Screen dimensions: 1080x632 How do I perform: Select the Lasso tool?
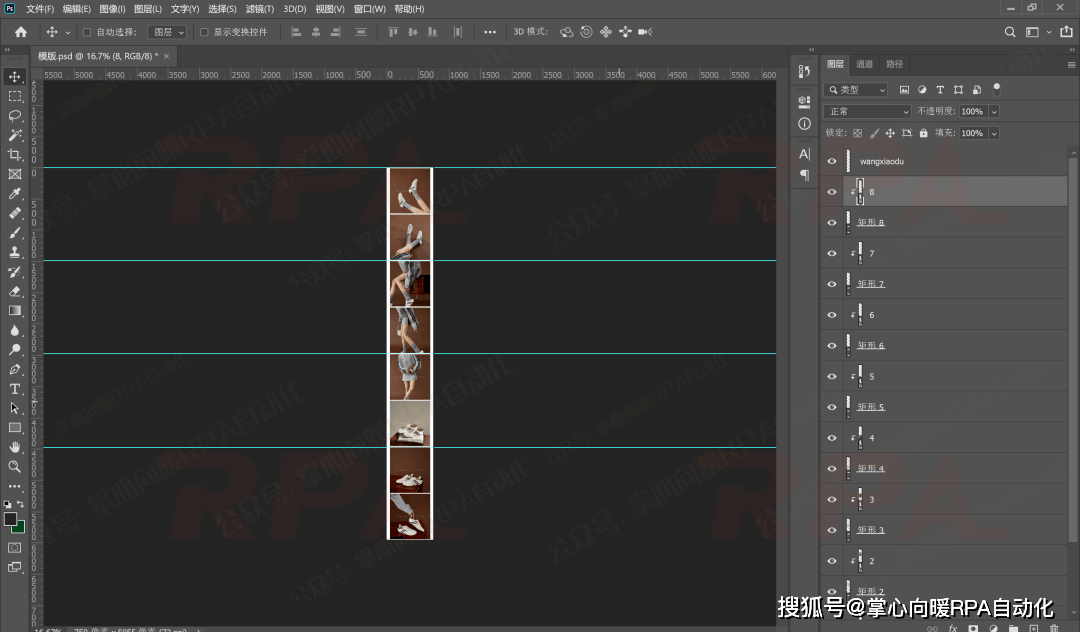pos(15,116)
